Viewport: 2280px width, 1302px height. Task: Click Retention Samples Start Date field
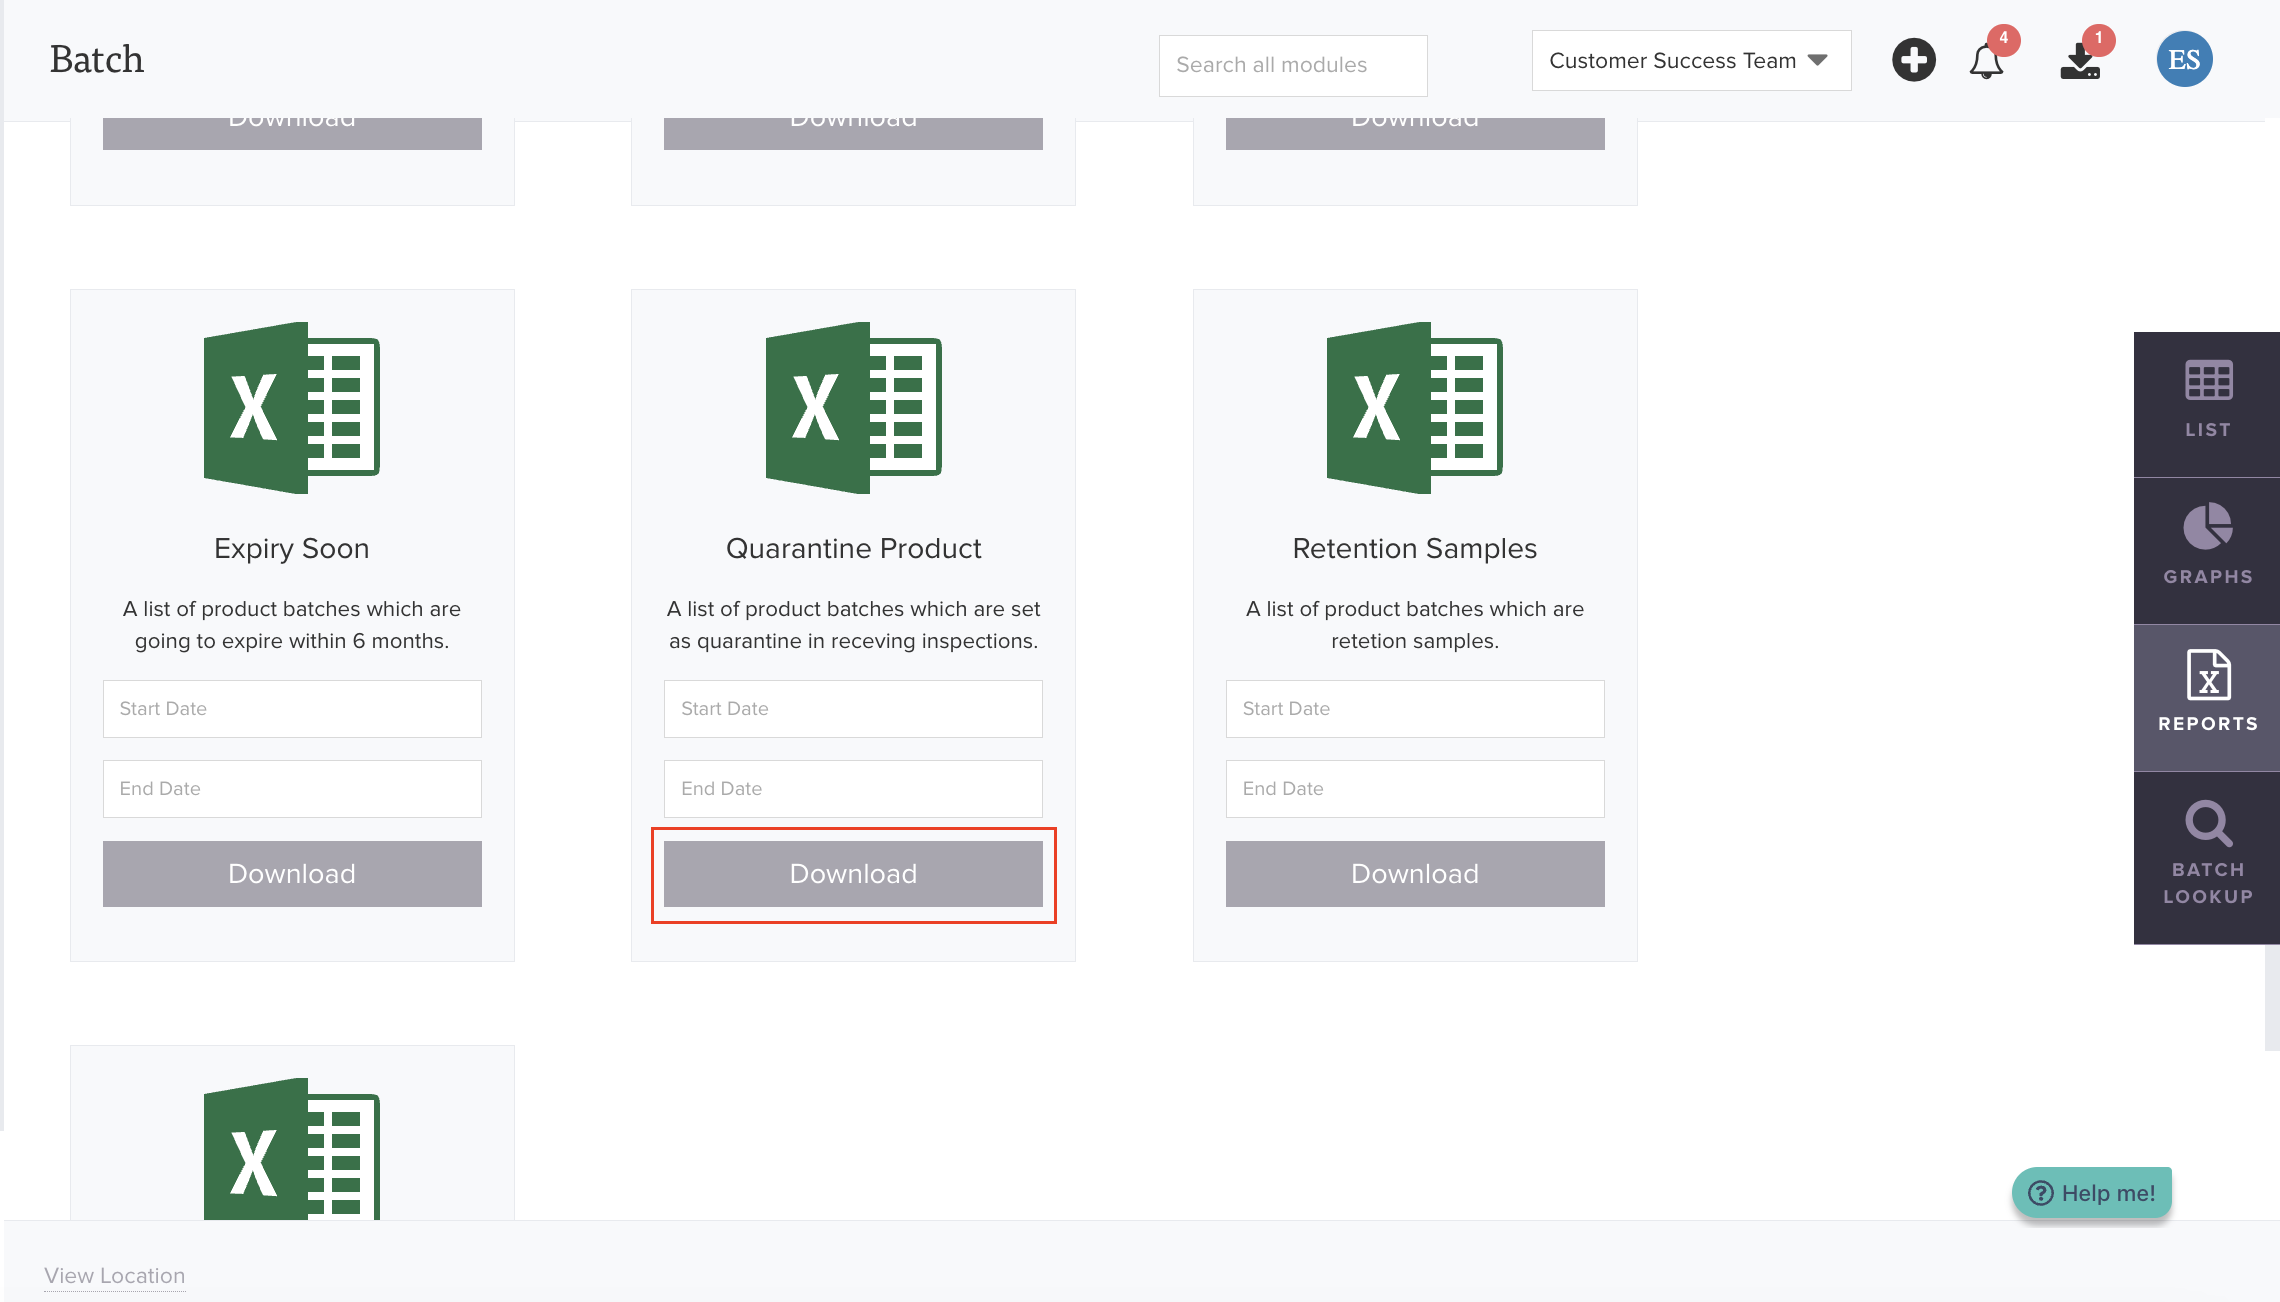coord(1414,709)
